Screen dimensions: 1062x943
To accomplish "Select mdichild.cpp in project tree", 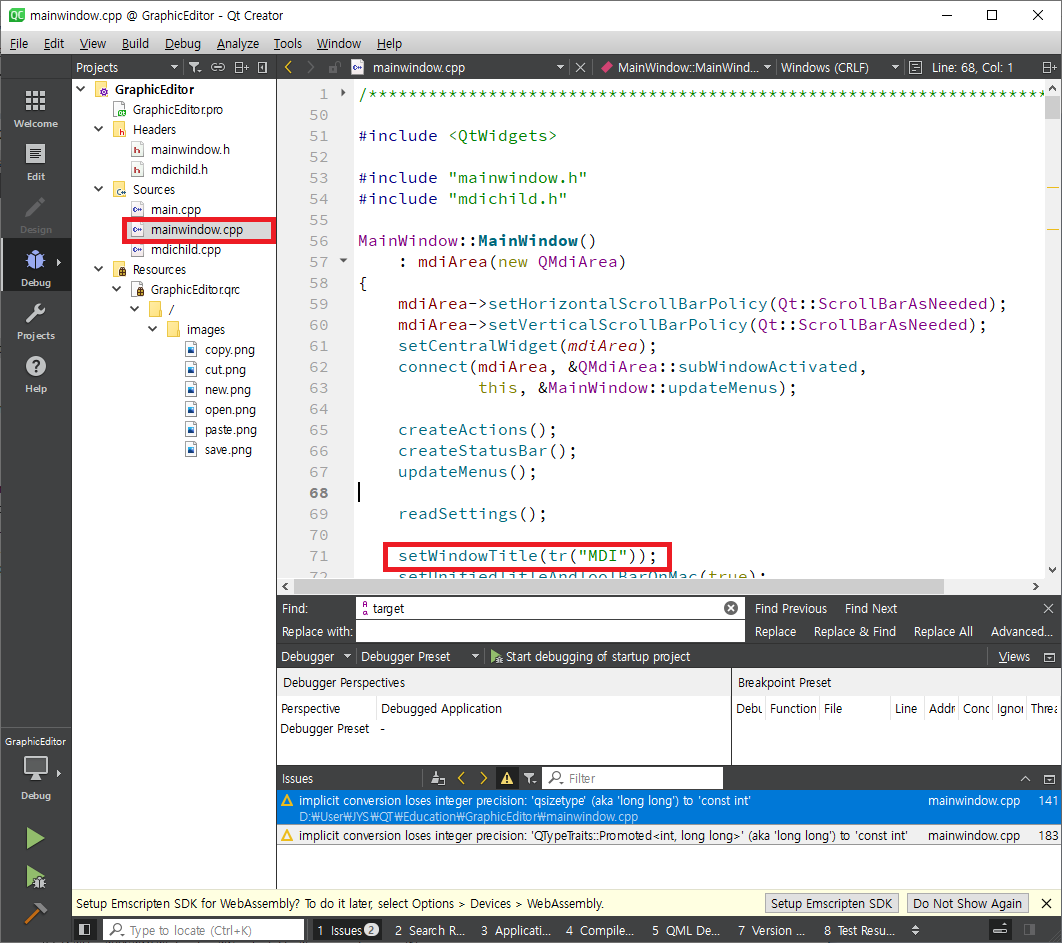I will tap(186, 250).
